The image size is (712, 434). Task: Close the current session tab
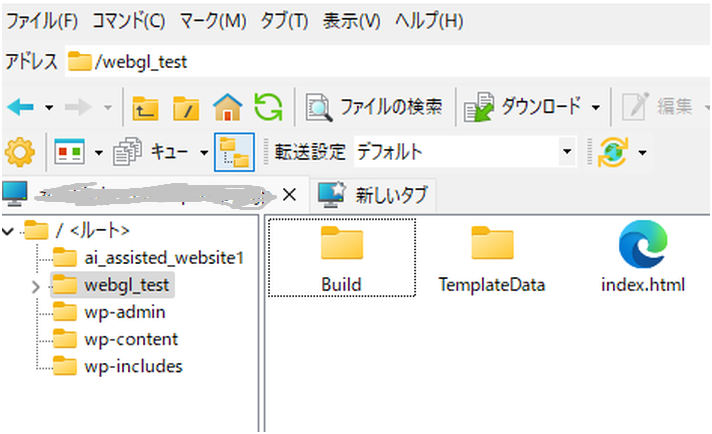(x=289, y=195)
